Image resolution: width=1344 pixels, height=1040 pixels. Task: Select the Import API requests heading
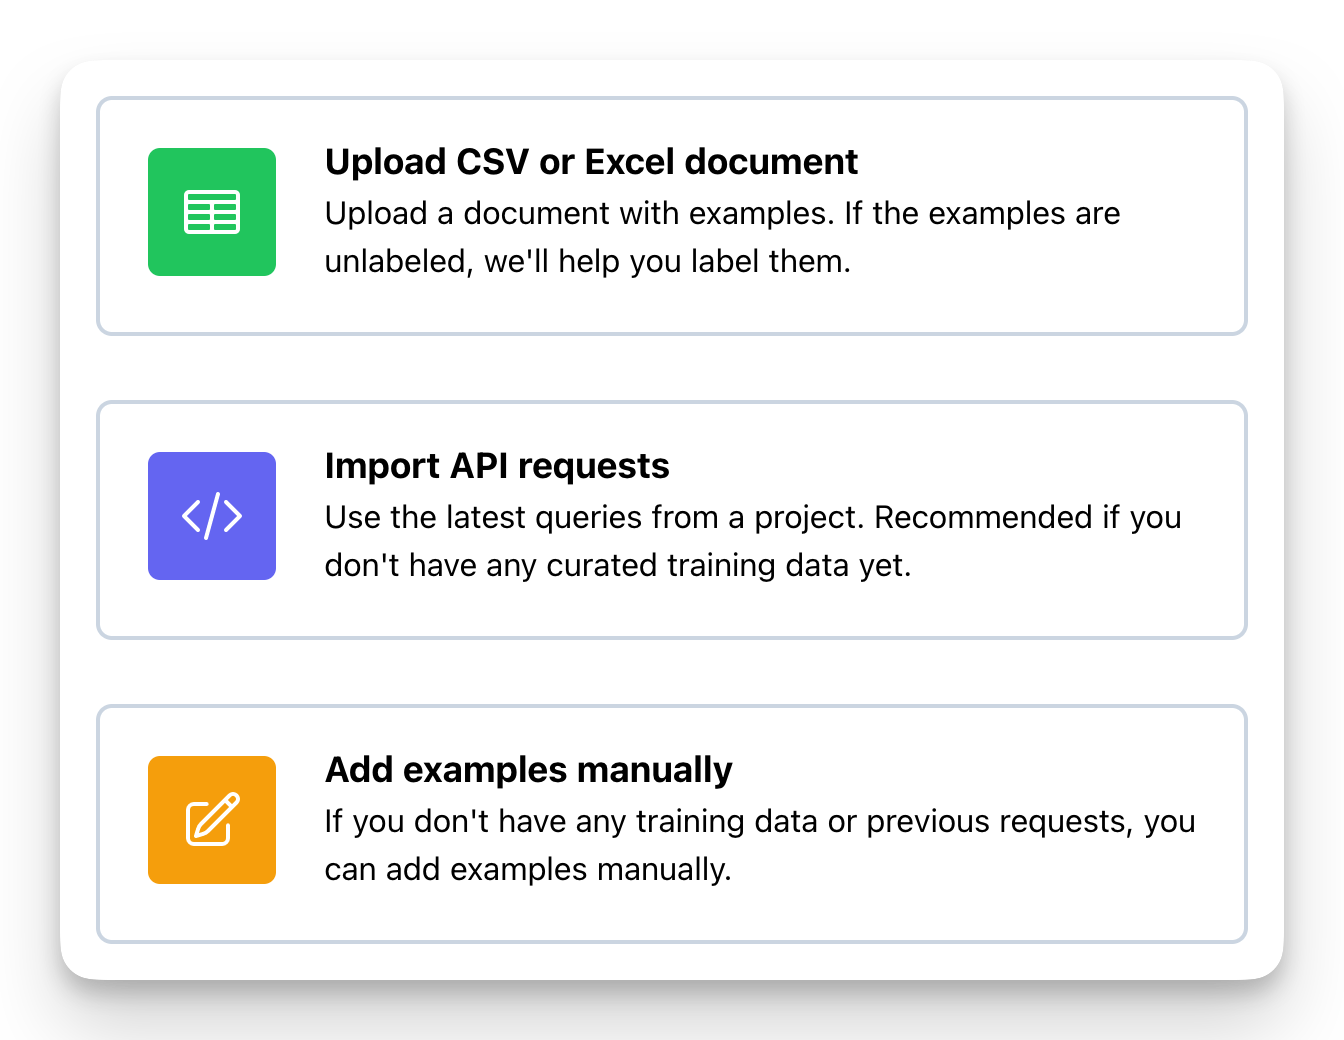pyautogui.click(x=497, y=466)
